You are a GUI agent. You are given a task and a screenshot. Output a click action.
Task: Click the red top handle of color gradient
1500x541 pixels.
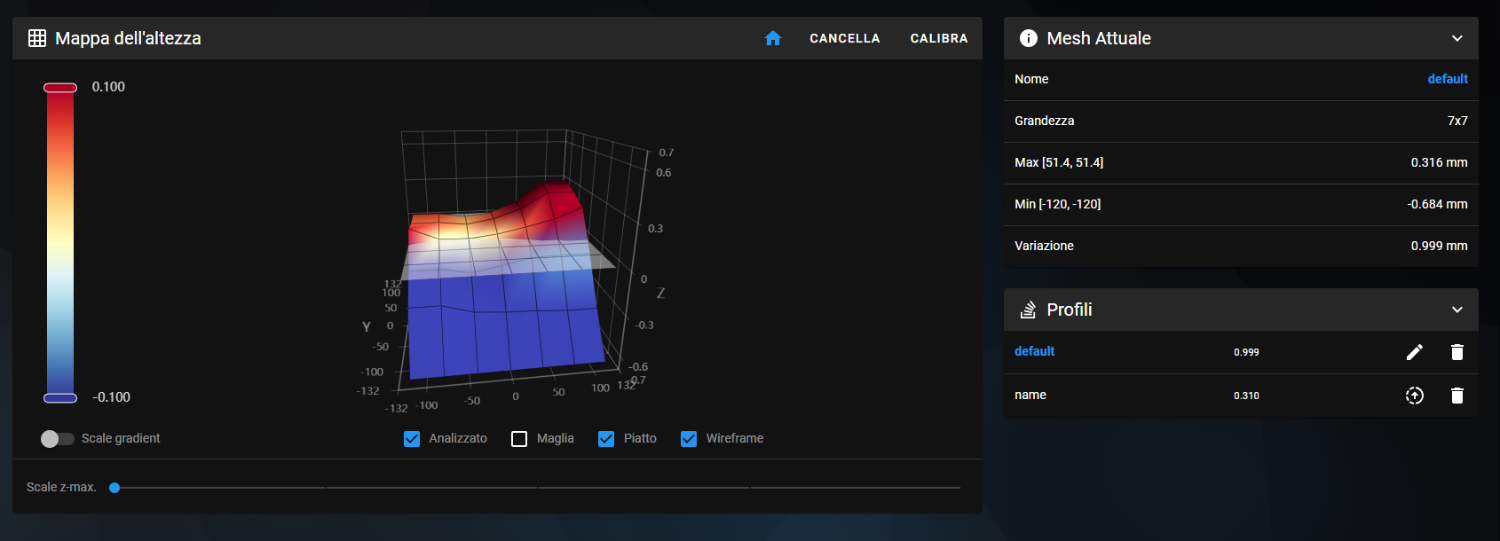(x=60, y=88)
